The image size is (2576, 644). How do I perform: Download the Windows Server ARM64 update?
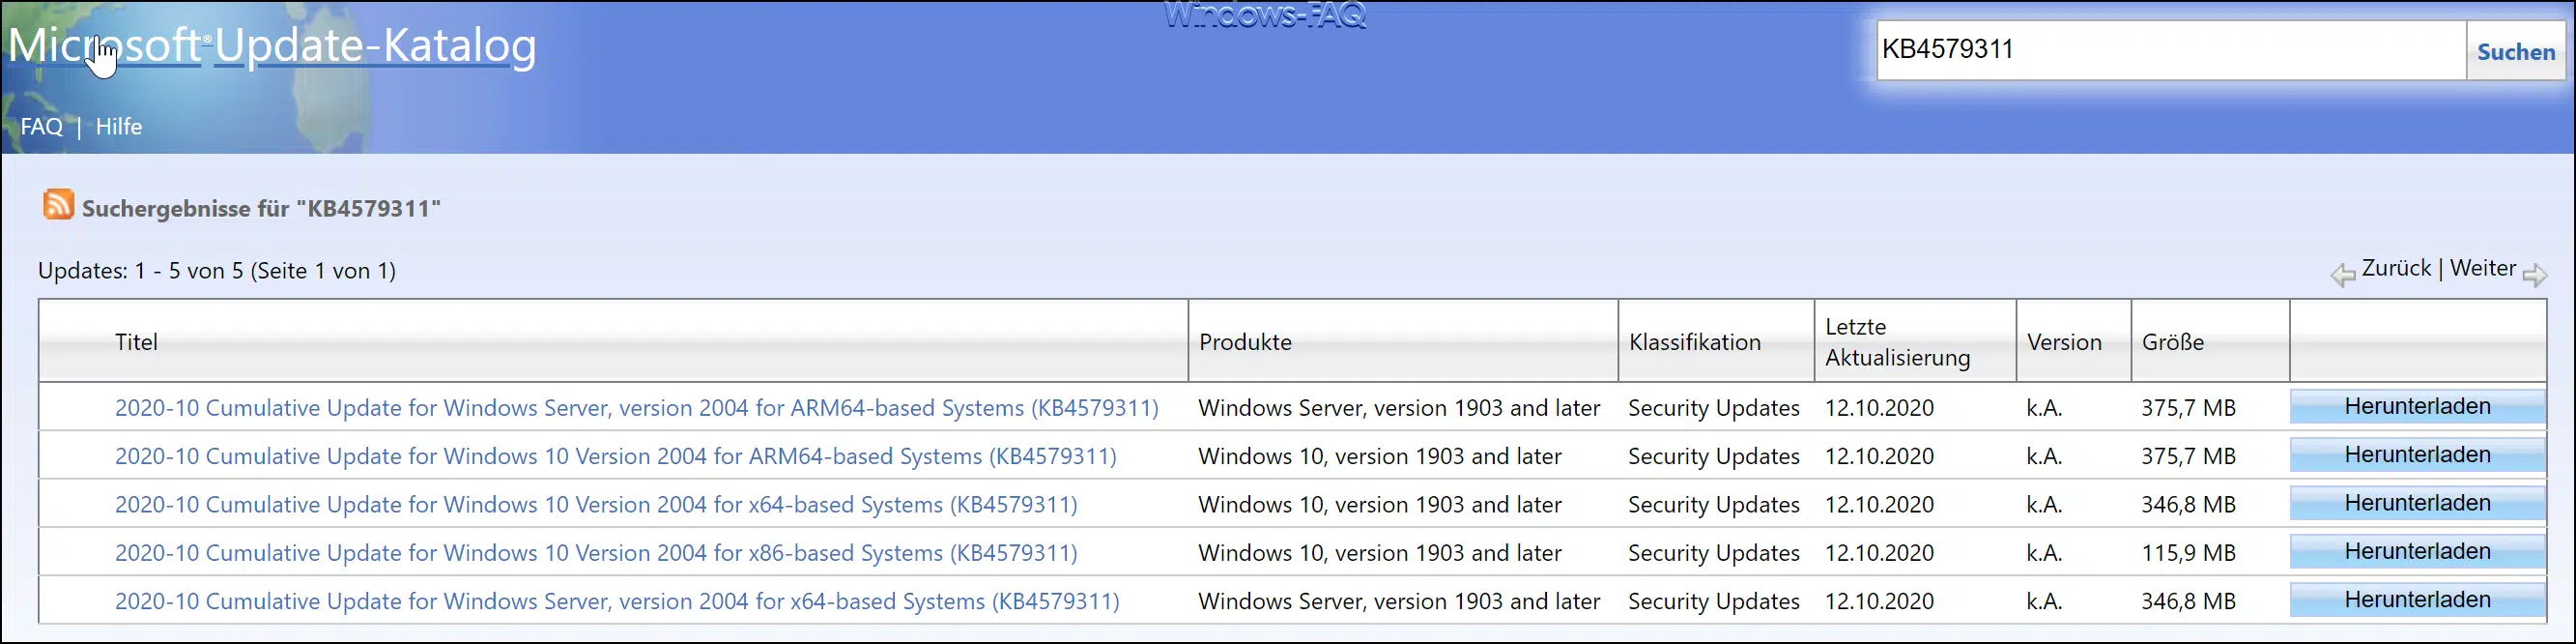pos(2416,407)
